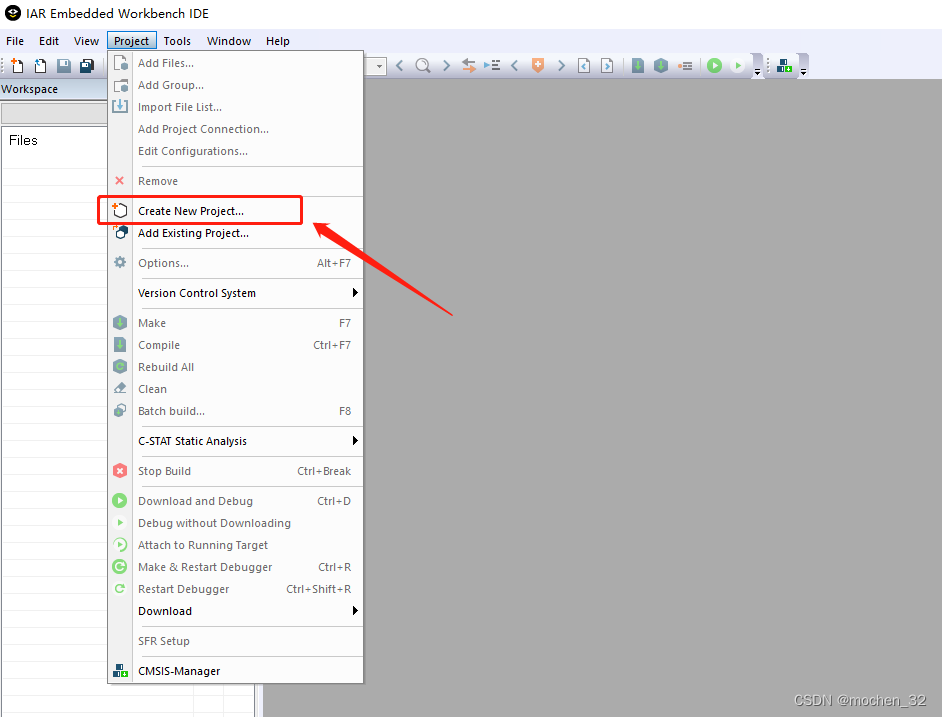Choose Remove in Project menu
The image size is (942, 717).
(x=236, y=181)
